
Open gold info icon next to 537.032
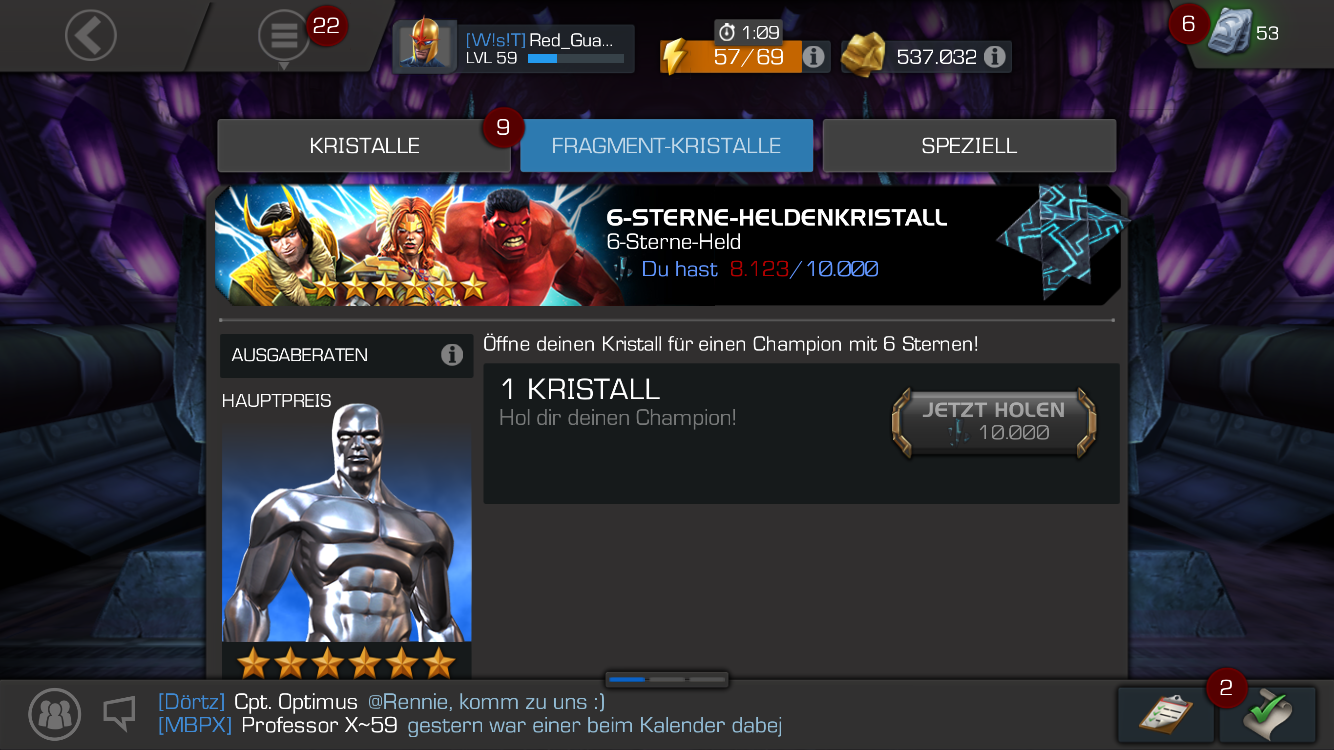tap(994, 57)
